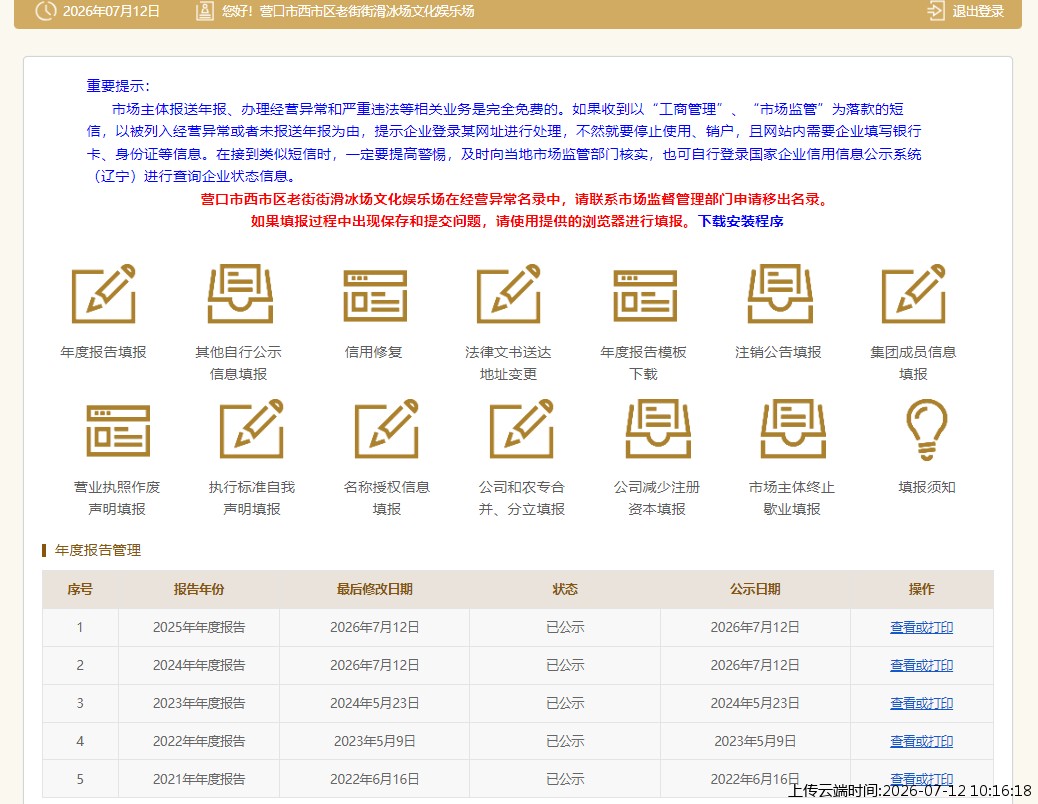The image size is (1038, 804).
Task: Open 法律文书送达地址变更 icon
Action: pos(508,294)
